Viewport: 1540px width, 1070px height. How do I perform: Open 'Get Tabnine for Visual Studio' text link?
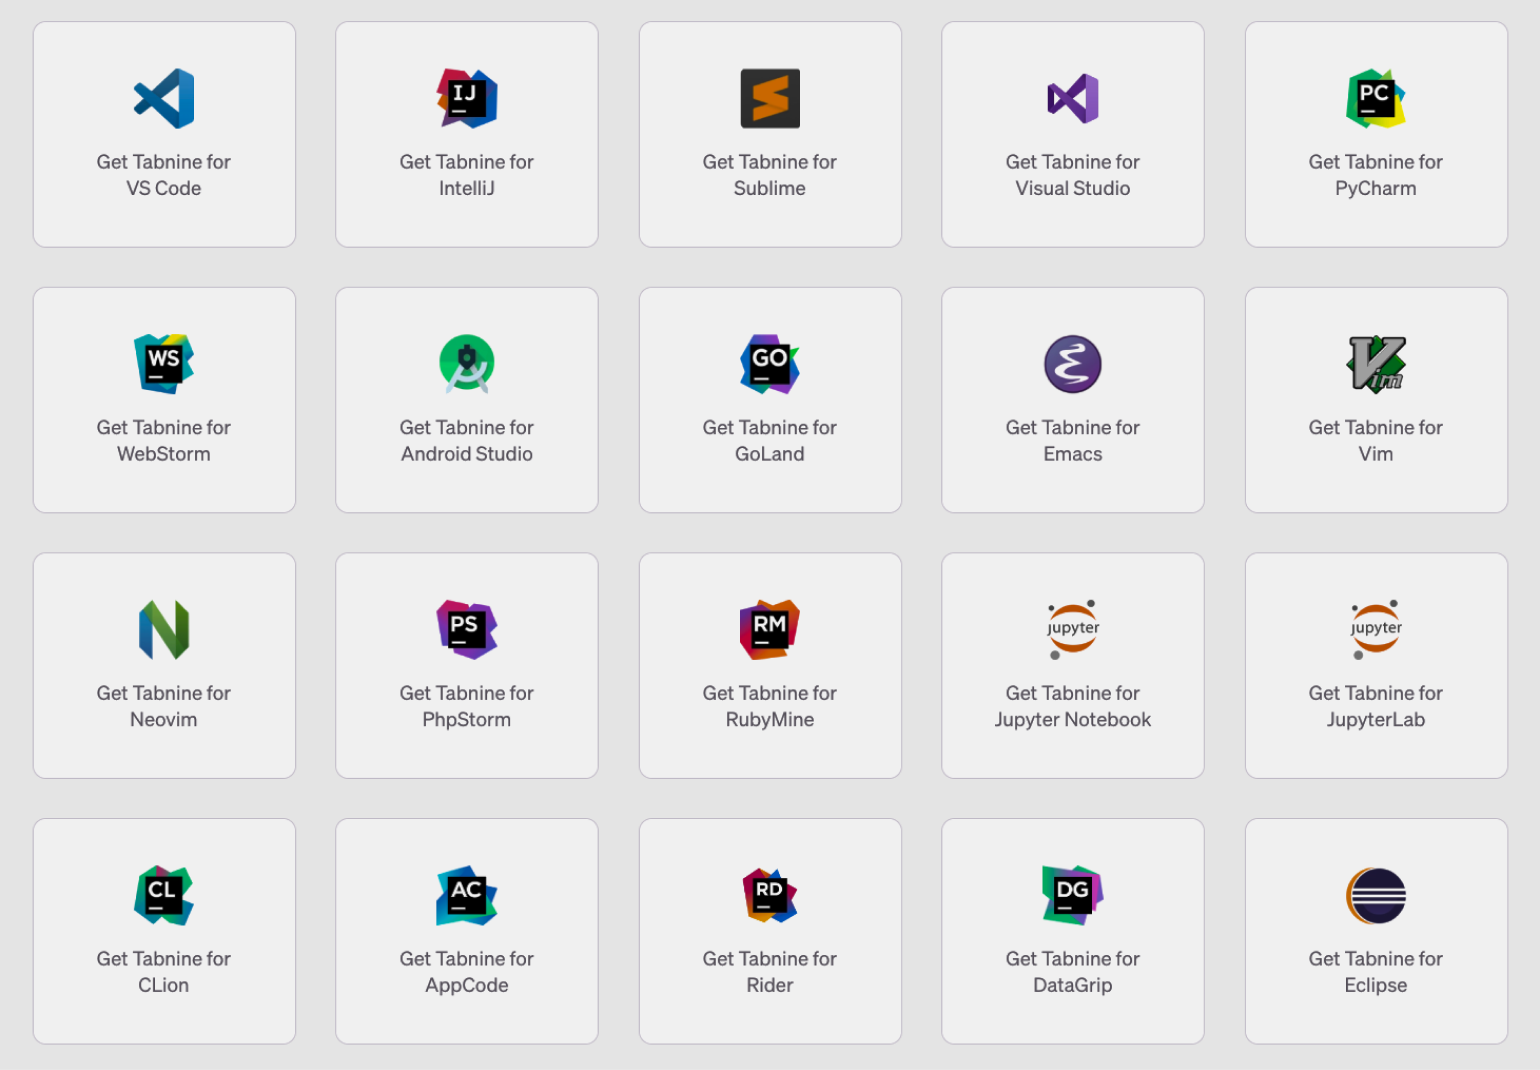pos(1073,175)
